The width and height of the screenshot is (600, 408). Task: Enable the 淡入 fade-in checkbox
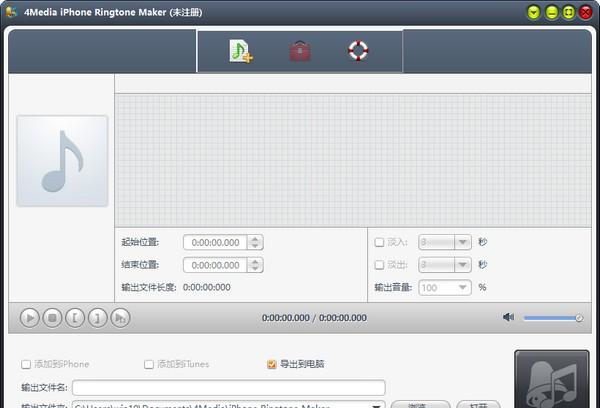point(379,242)
